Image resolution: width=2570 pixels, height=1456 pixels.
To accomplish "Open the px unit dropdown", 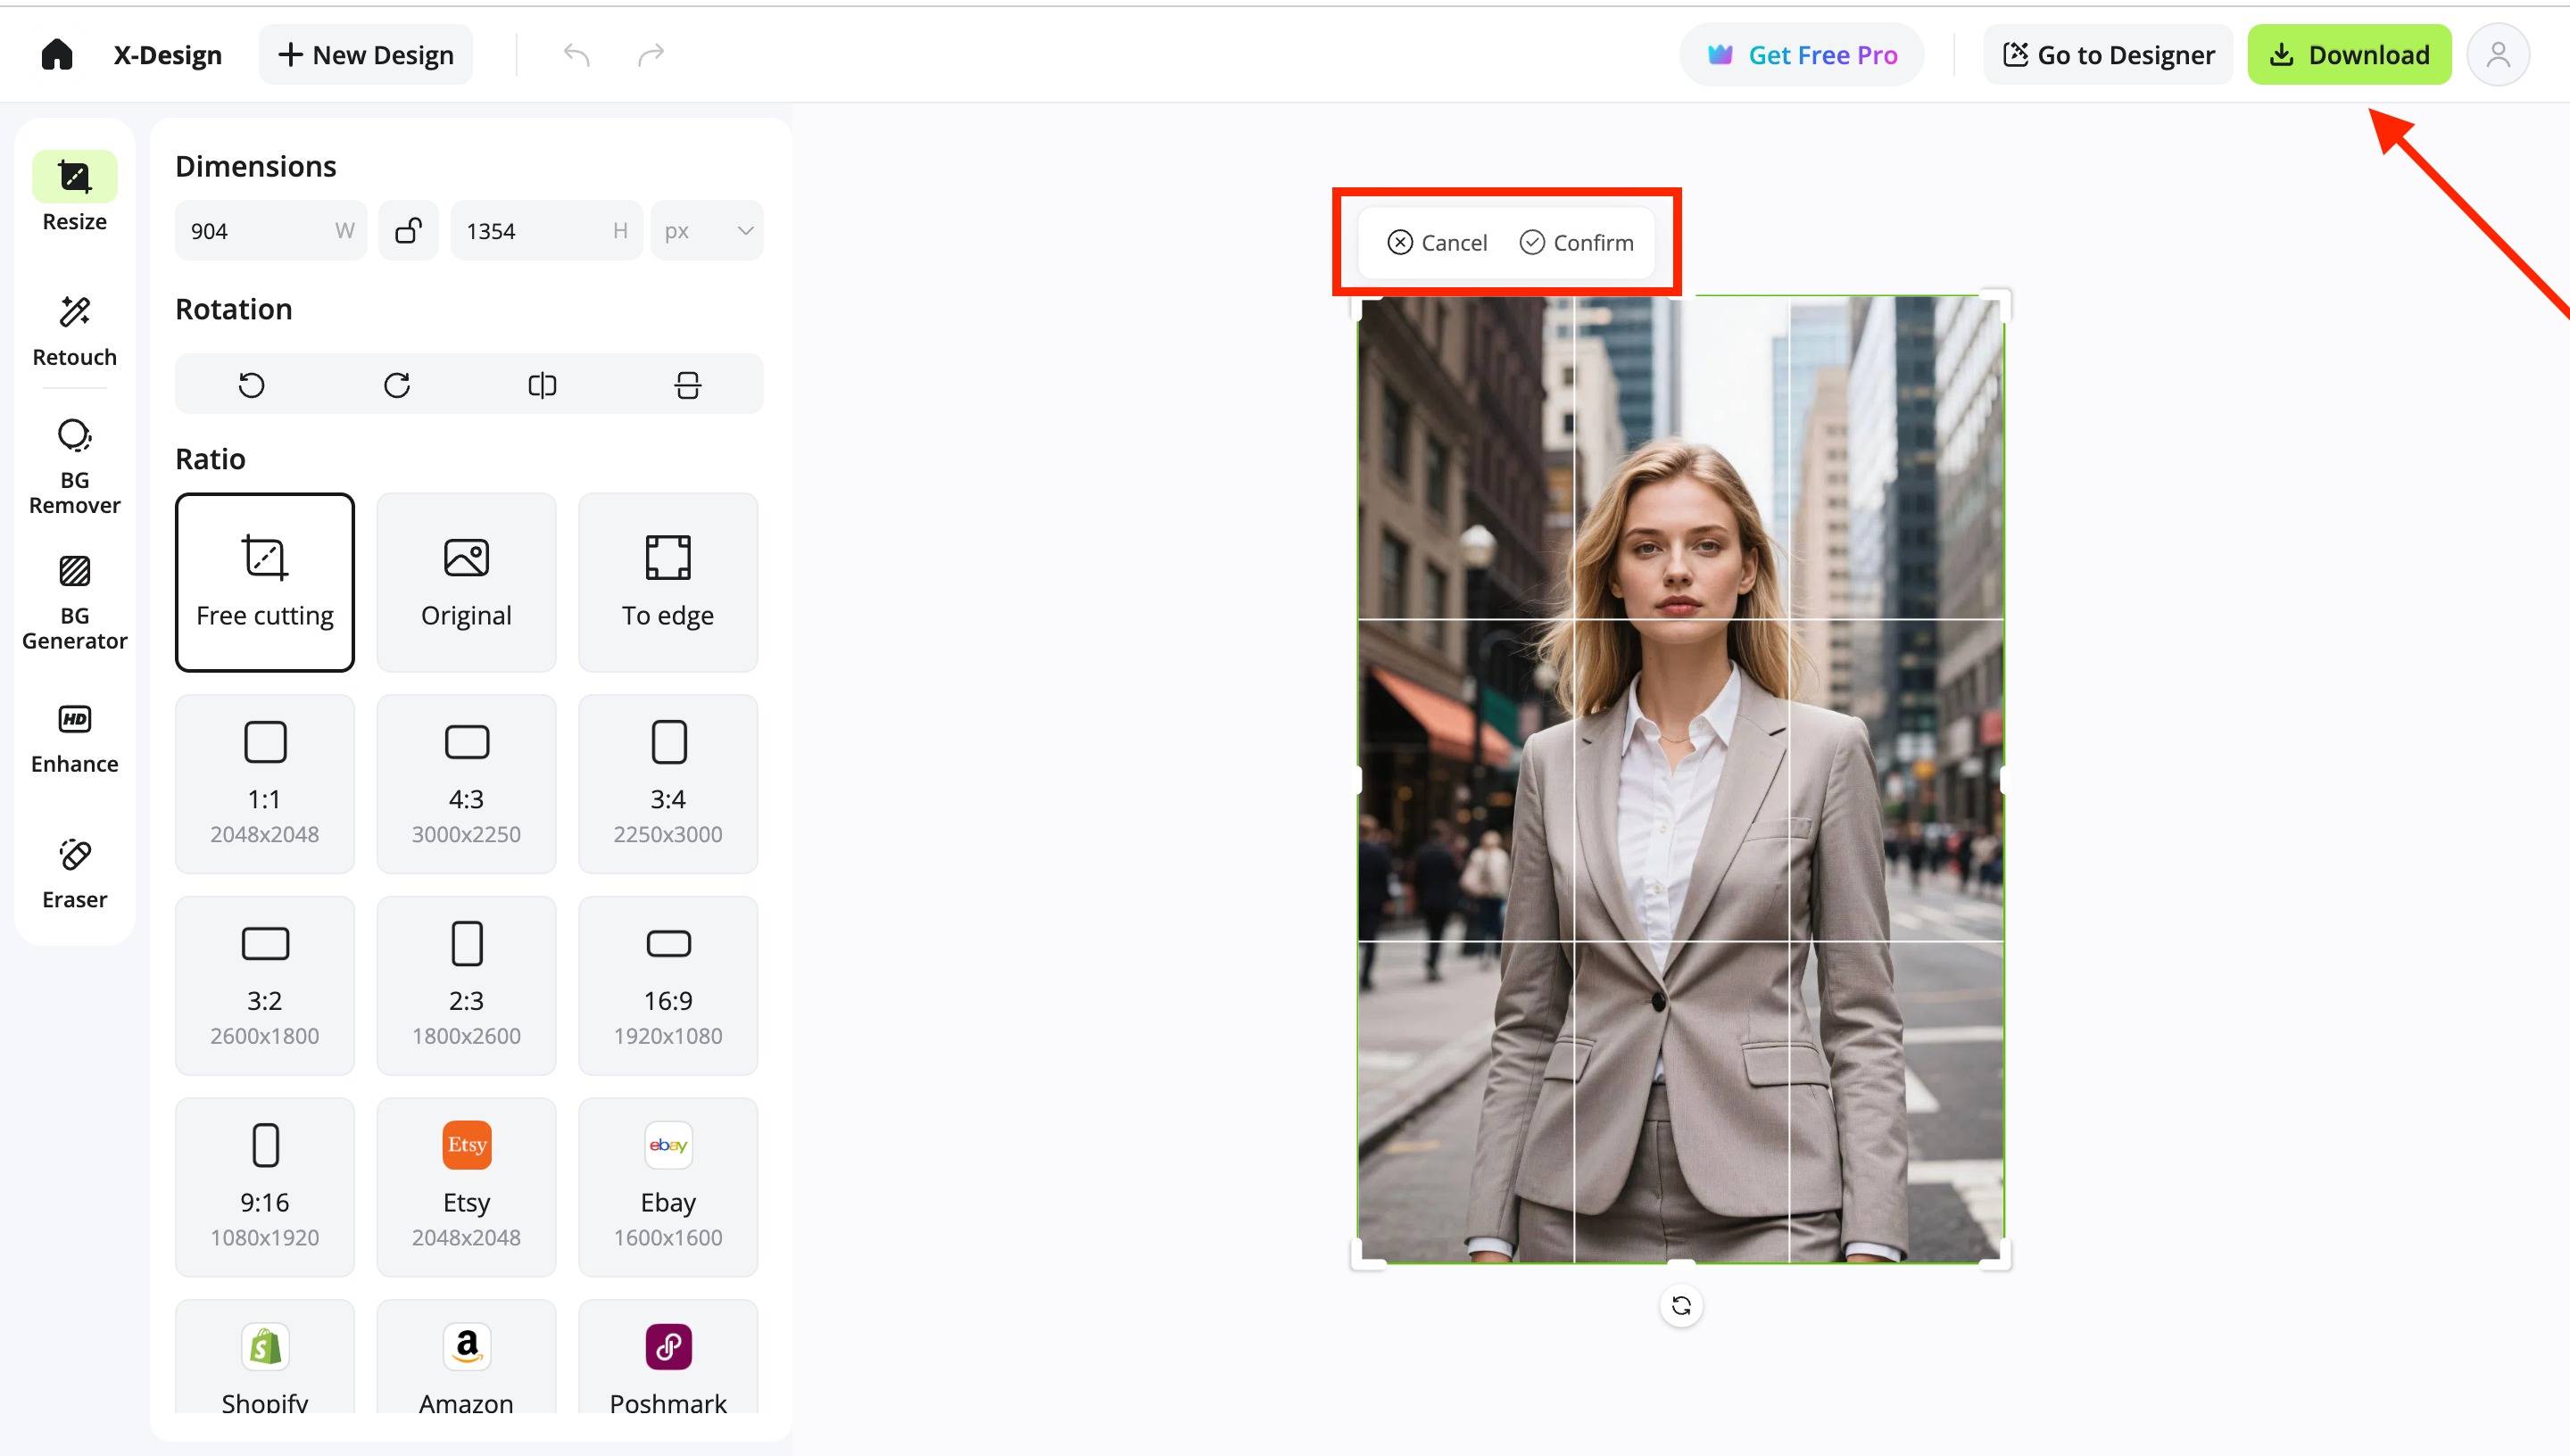I will (x=707, y=231).
